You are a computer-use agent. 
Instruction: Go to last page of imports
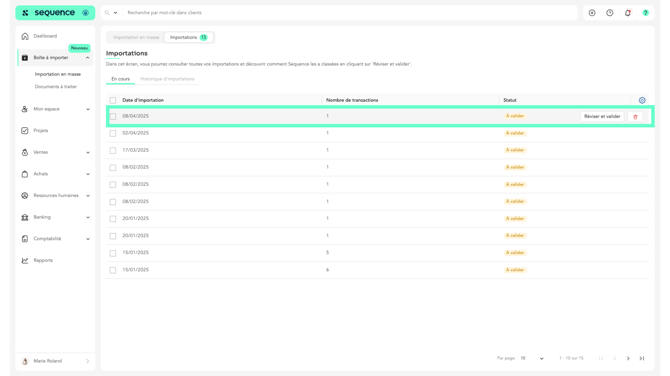click(x=642, y=358)
